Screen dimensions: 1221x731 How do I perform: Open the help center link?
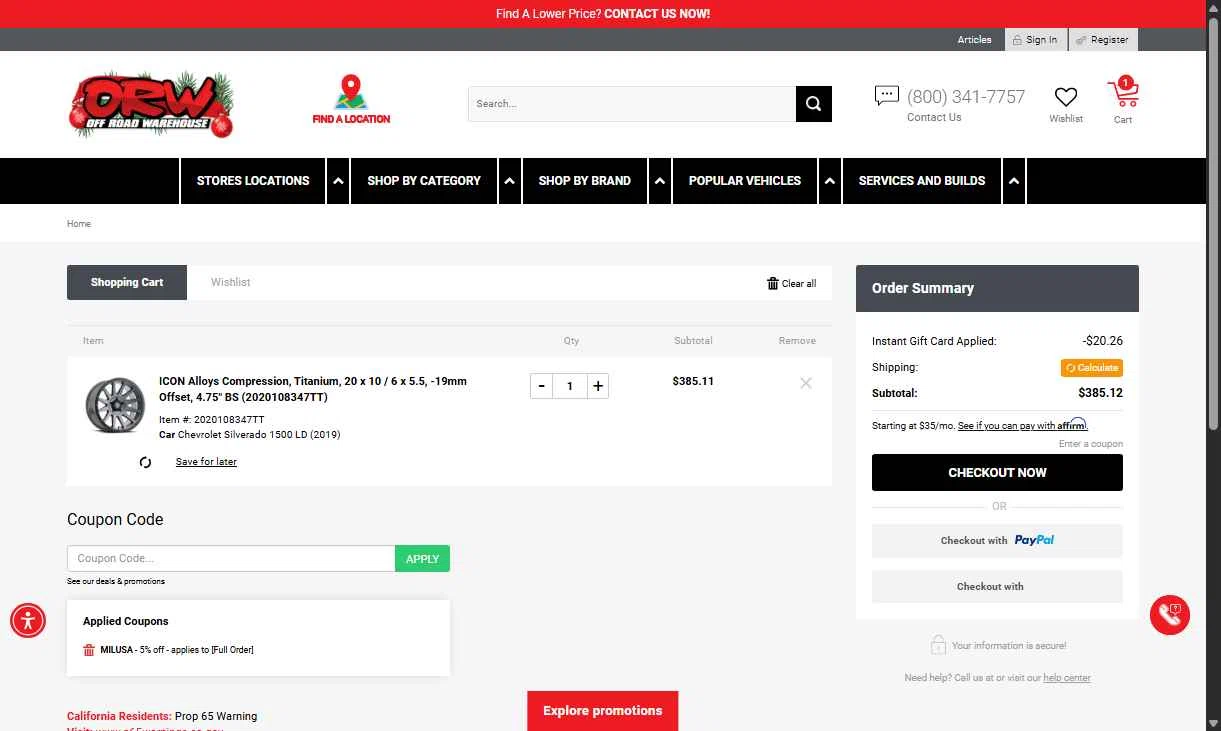(1067, 678)
